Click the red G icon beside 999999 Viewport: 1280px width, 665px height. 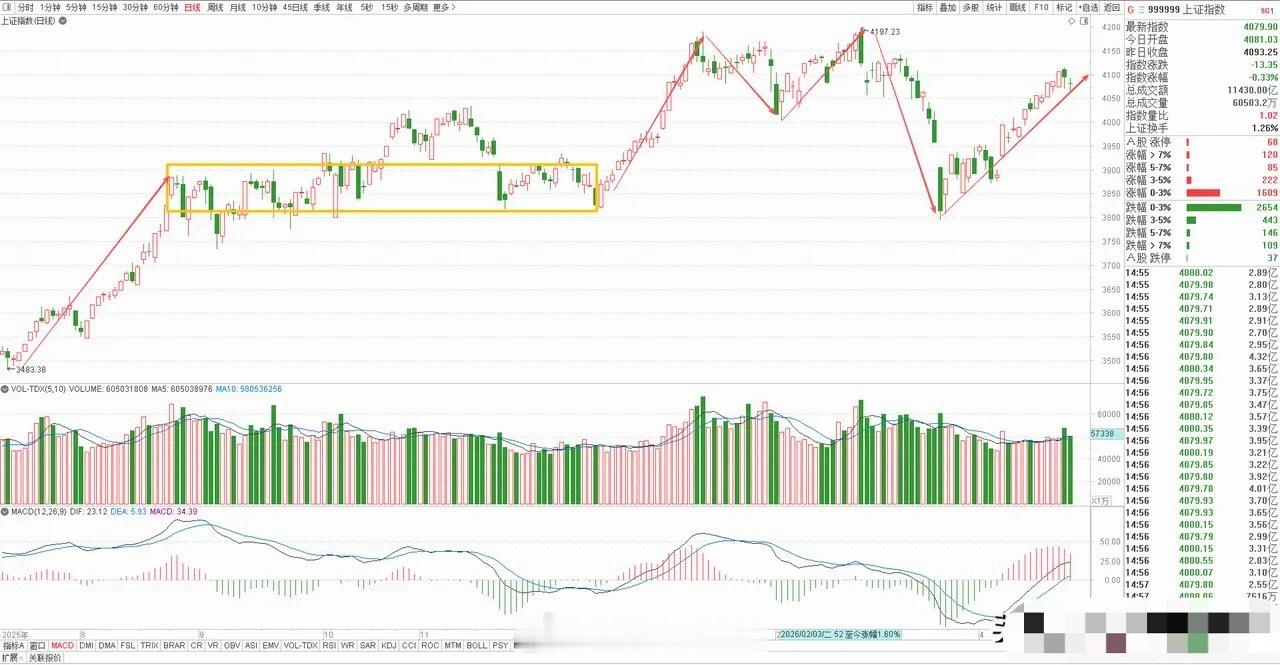[x=1131, y=10]
